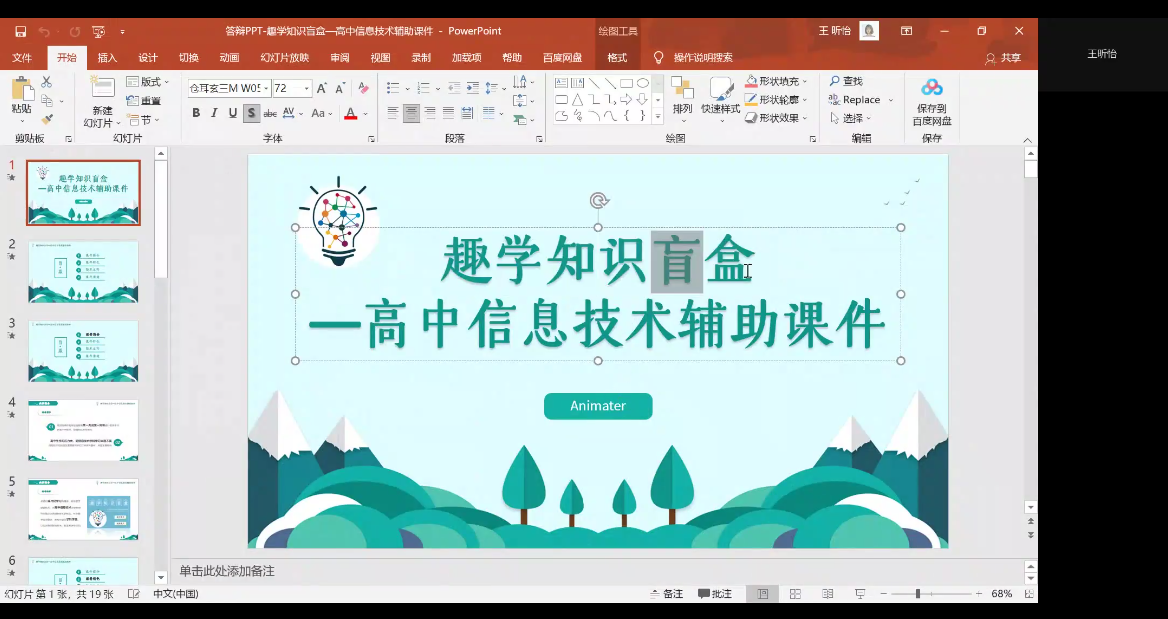This screenshot has height=619, width=1168.
Task: Open the 形状效果 shape effects dropdown
Action: (x=776, y=118)
